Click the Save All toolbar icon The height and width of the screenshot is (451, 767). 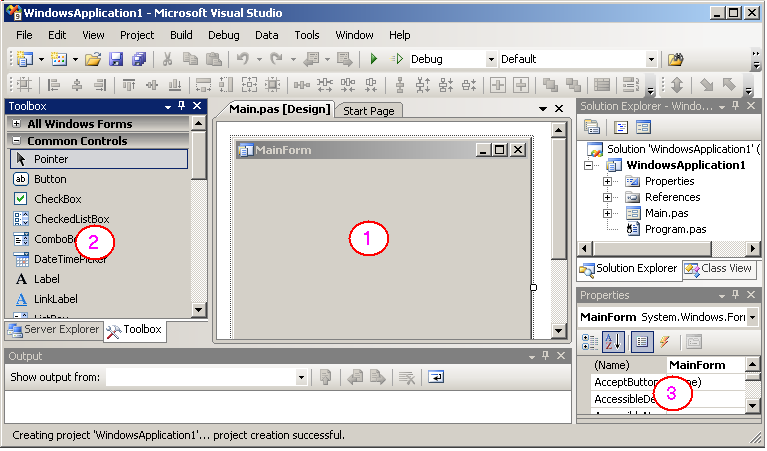pos(139,60)
